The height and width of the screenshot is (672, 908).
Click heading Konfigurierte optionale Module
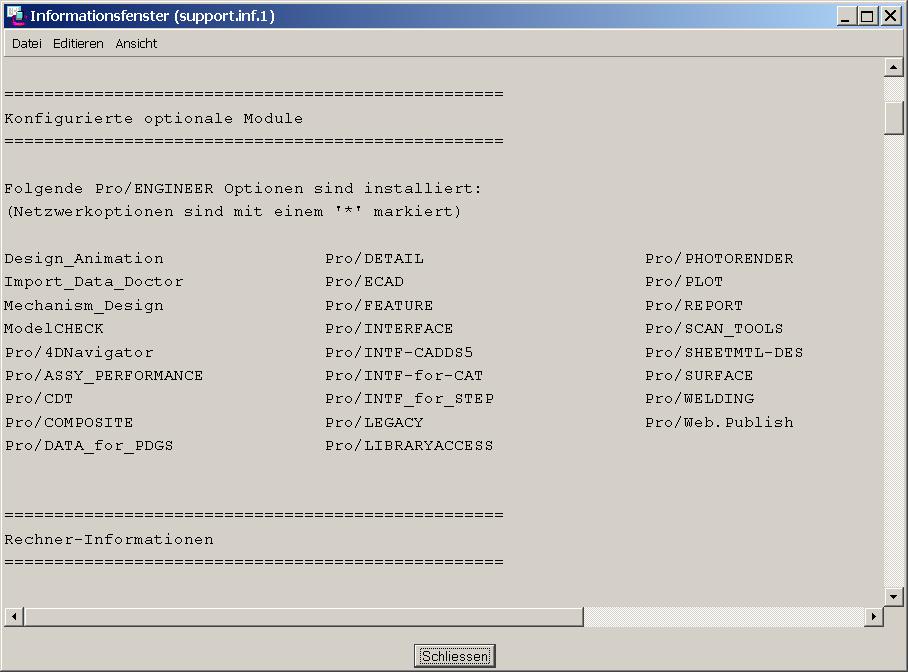(153, 119)
